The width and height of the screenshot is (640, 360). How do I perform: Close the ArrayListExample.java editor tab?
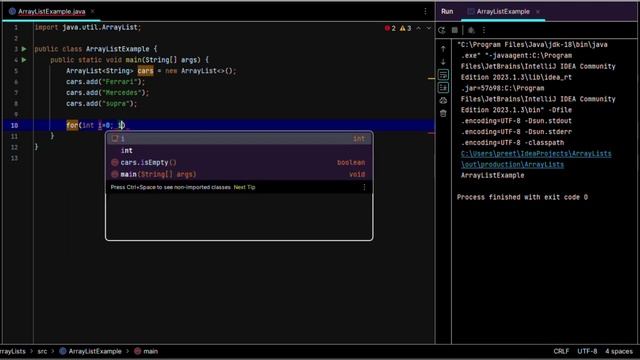click(x=93, y=11)
